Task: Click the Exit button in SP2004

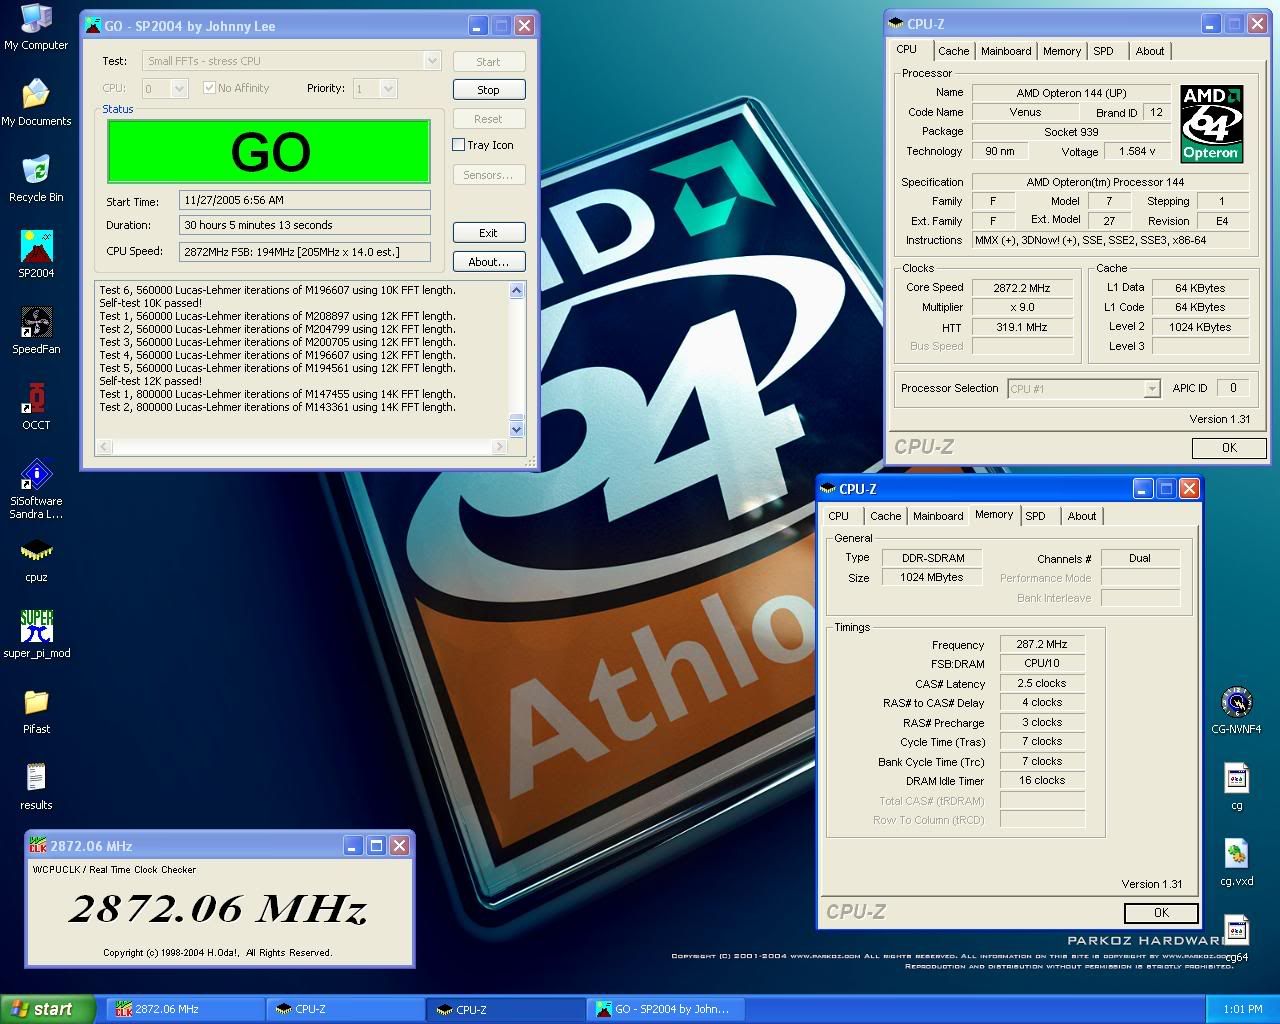Action: 488,233
